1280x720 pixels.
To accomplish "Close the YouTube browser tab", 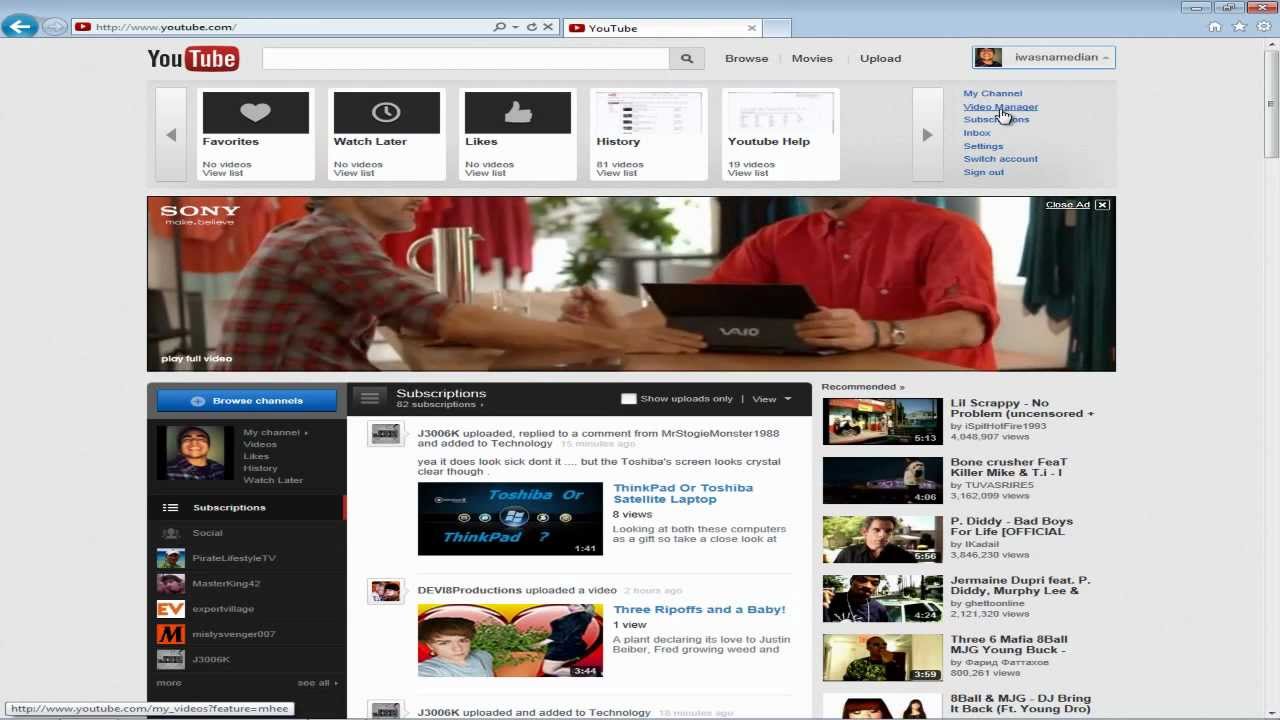I will coord(751,28).
